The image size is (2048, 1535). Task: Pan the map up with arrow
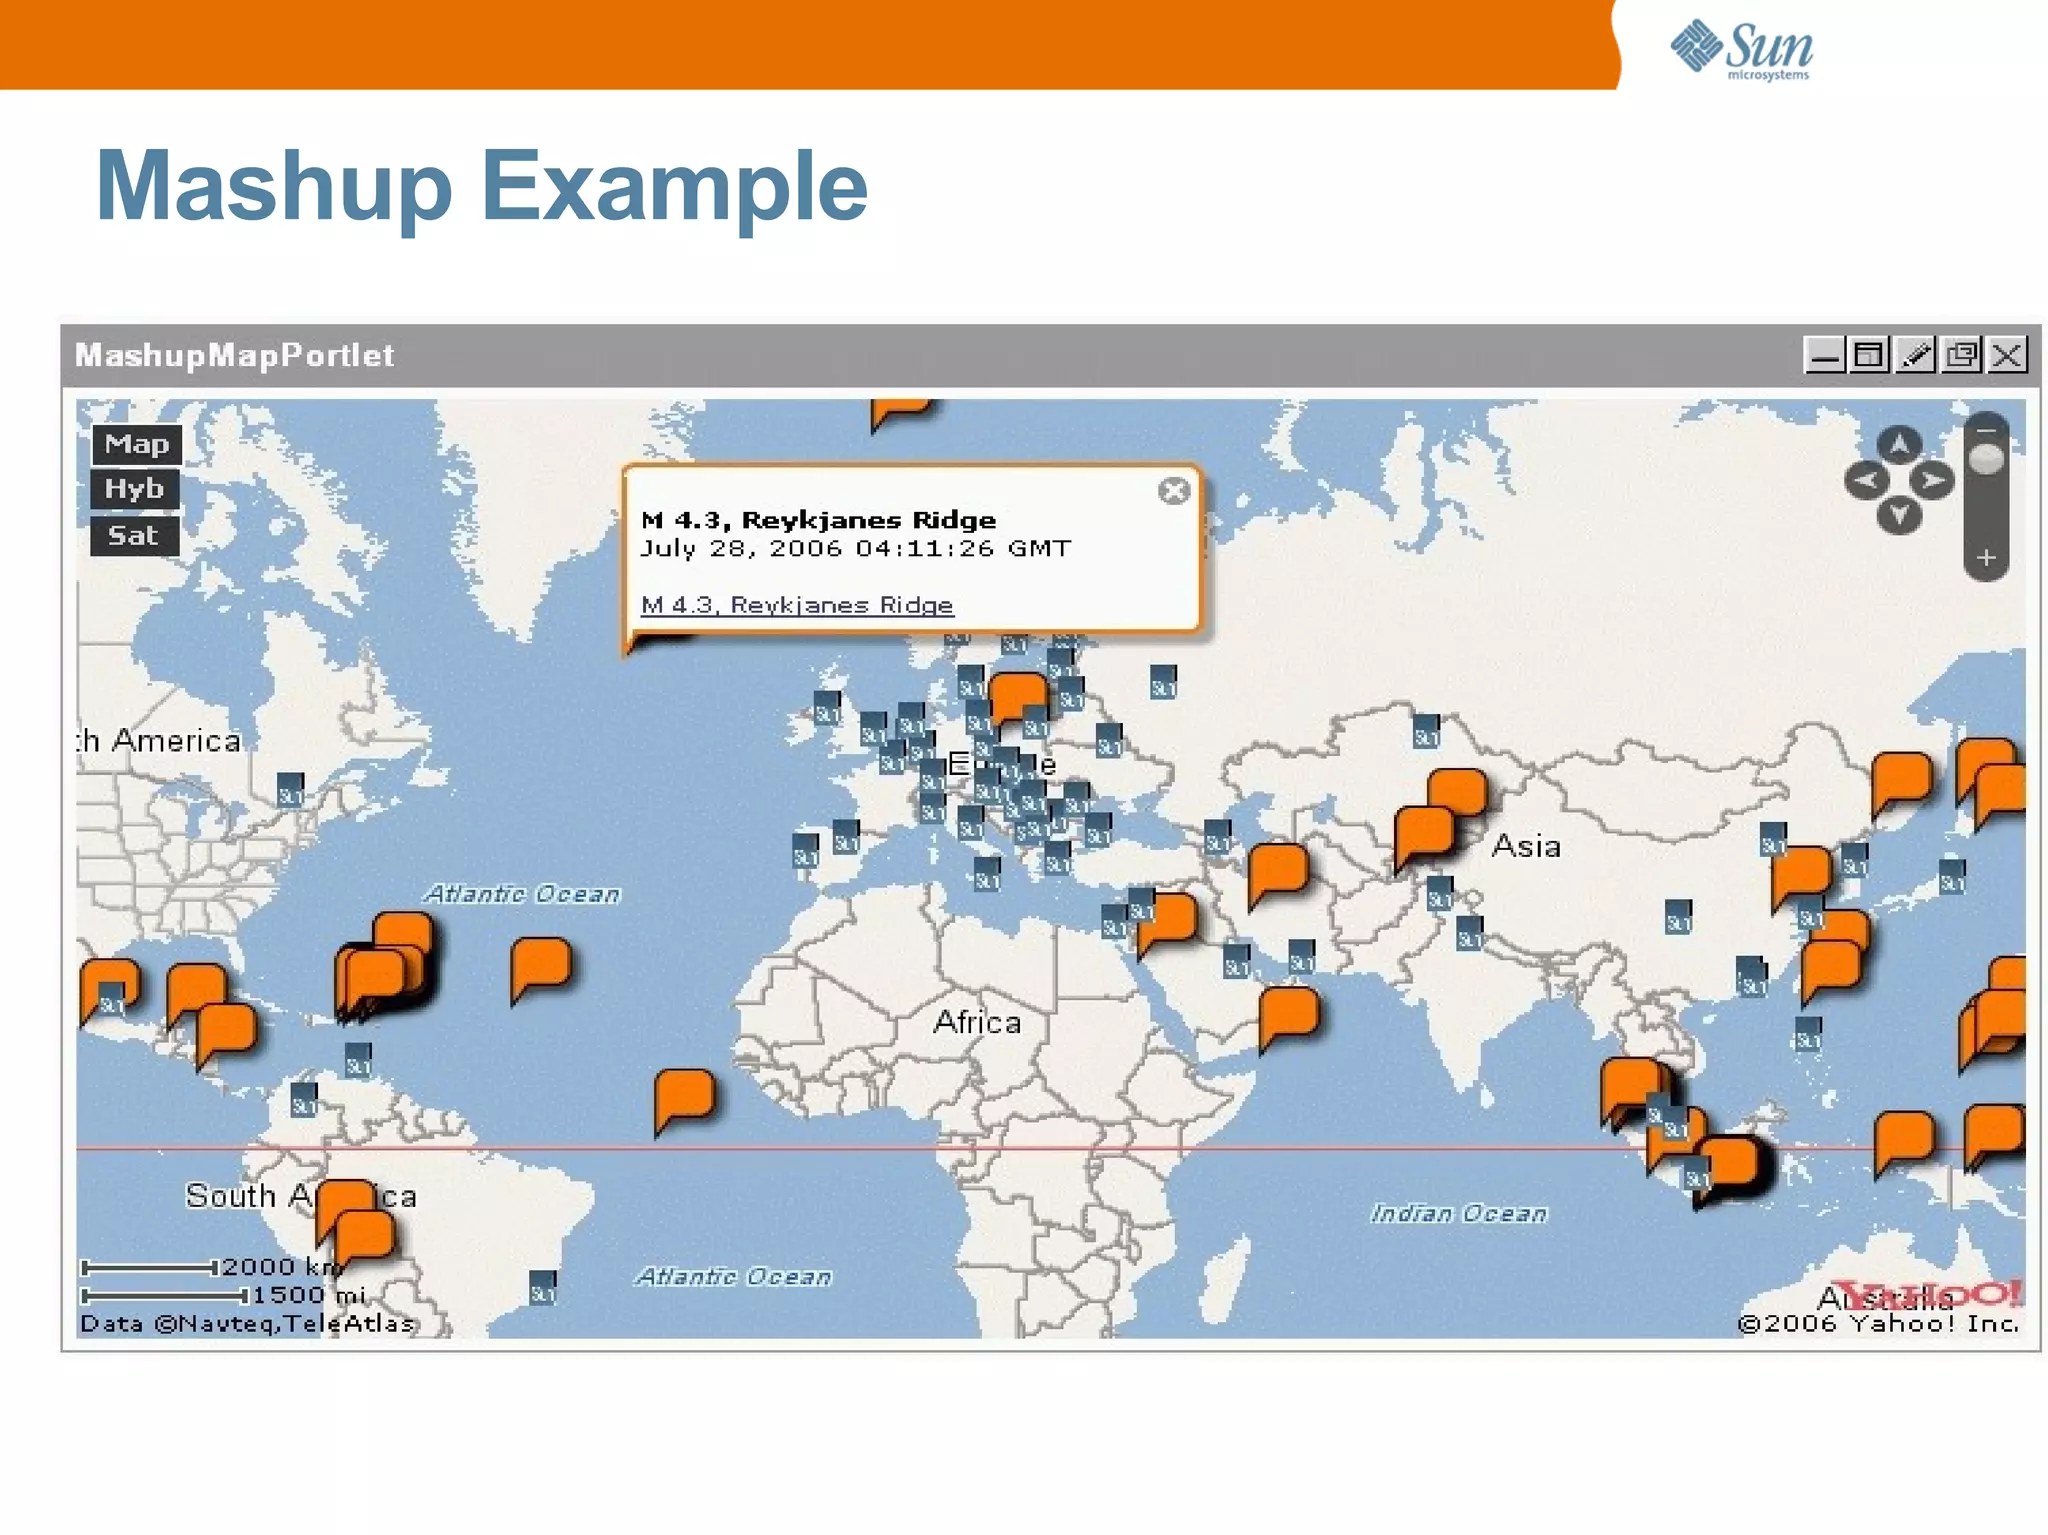click(x=1899, y=444)
